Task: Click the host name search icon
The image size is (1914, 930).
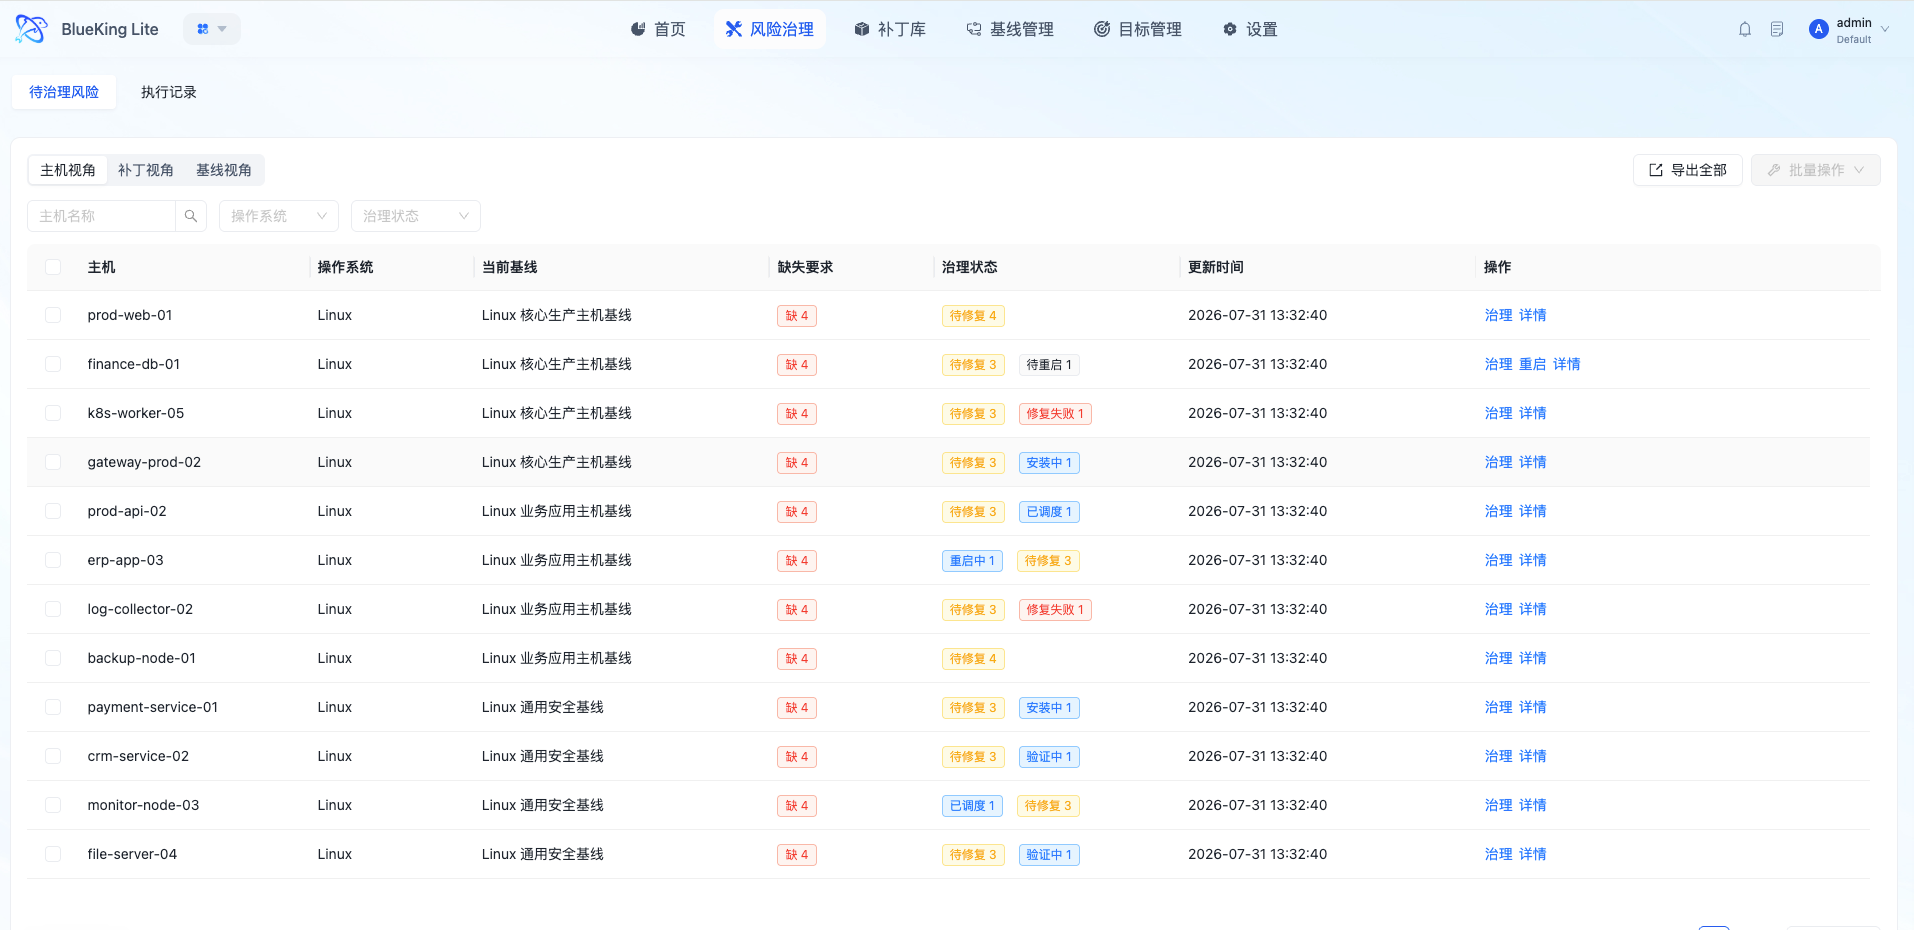Action: (x=191, y=216)
